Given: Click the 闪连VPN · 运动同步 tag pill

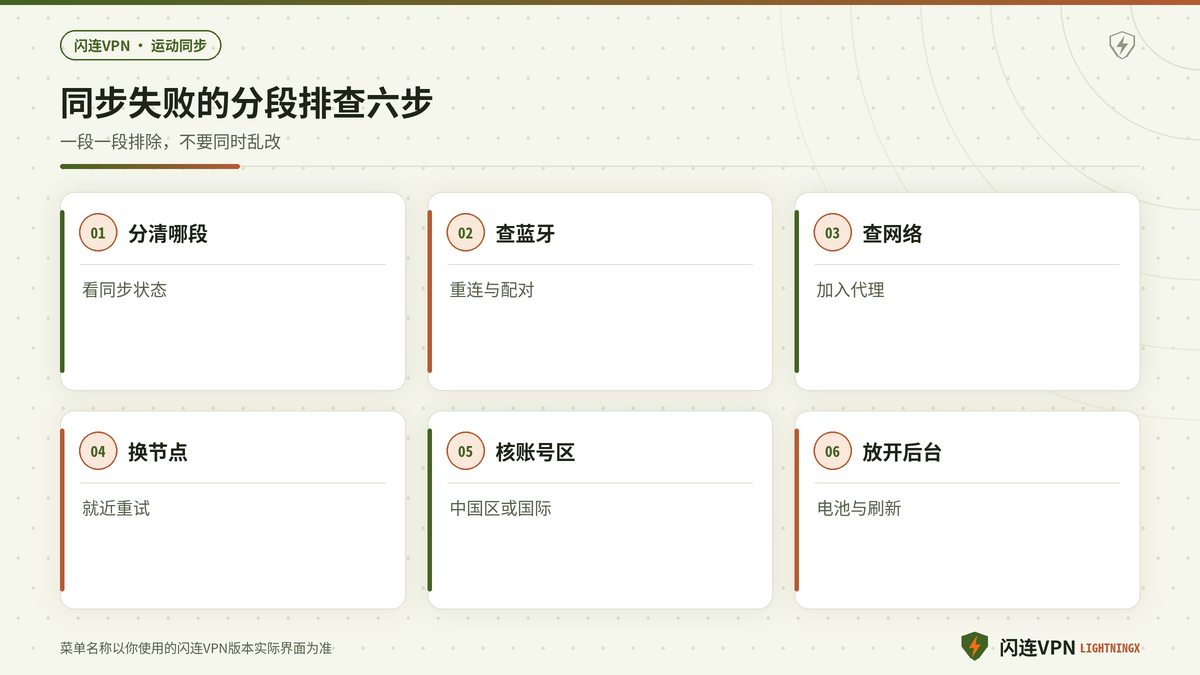Looking at the screenshot, I should 140,45.
